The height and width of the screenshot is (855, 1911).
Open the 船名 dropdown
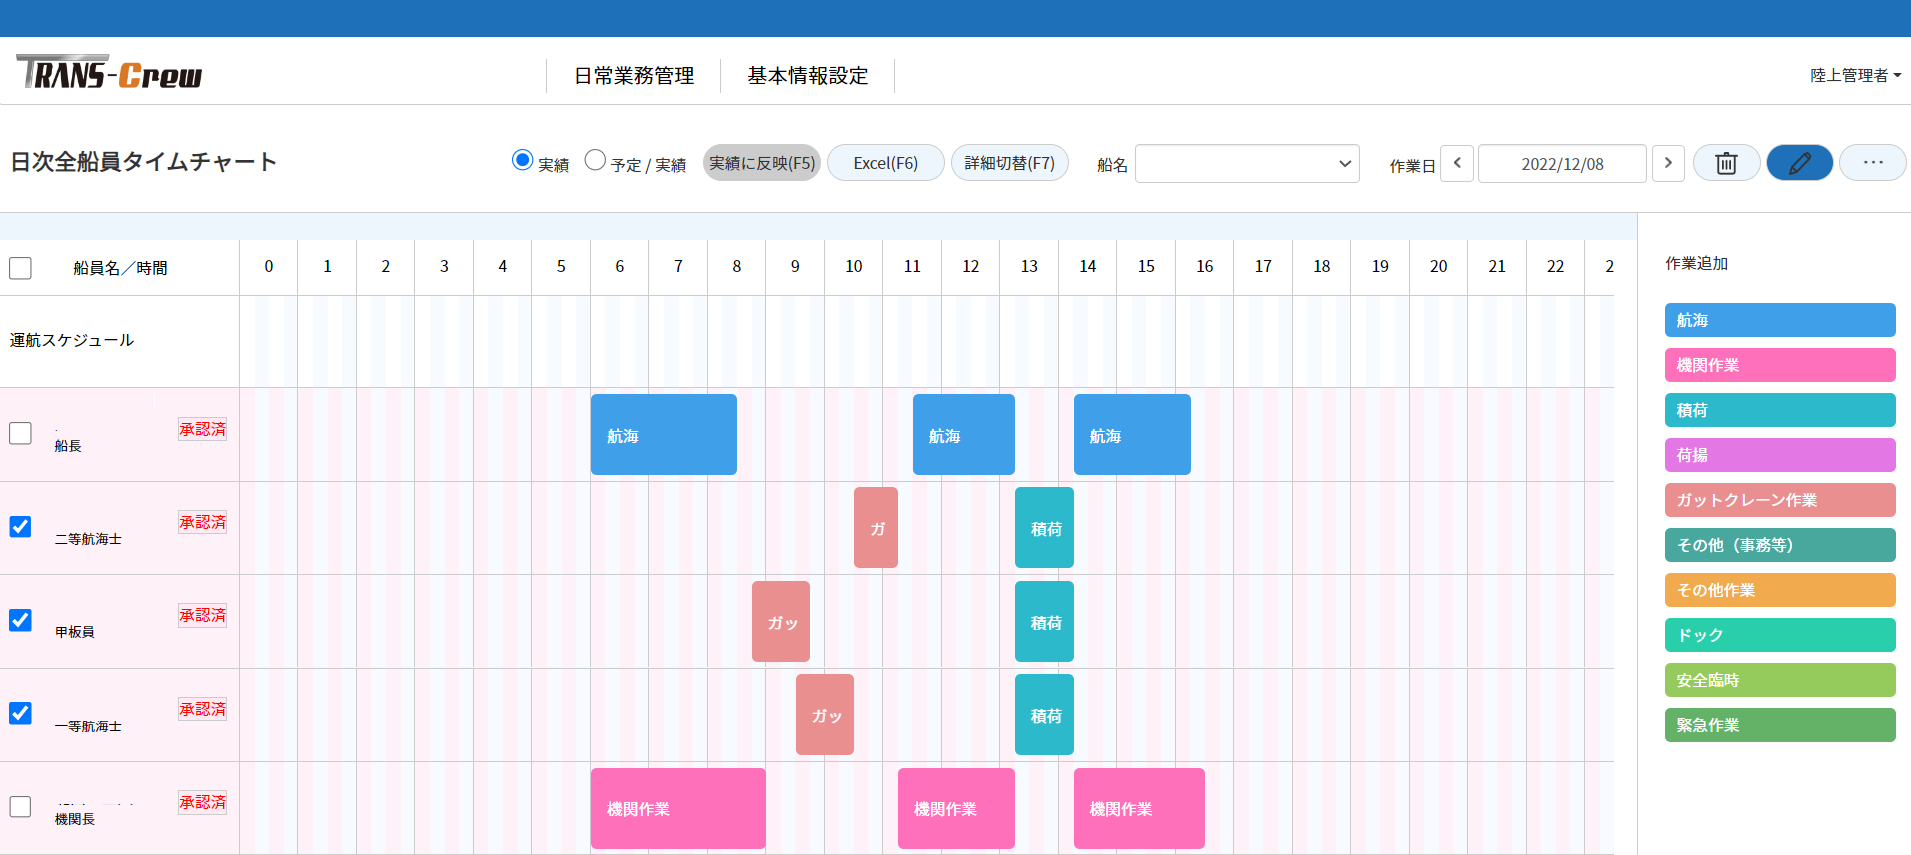pos(1247,164)
